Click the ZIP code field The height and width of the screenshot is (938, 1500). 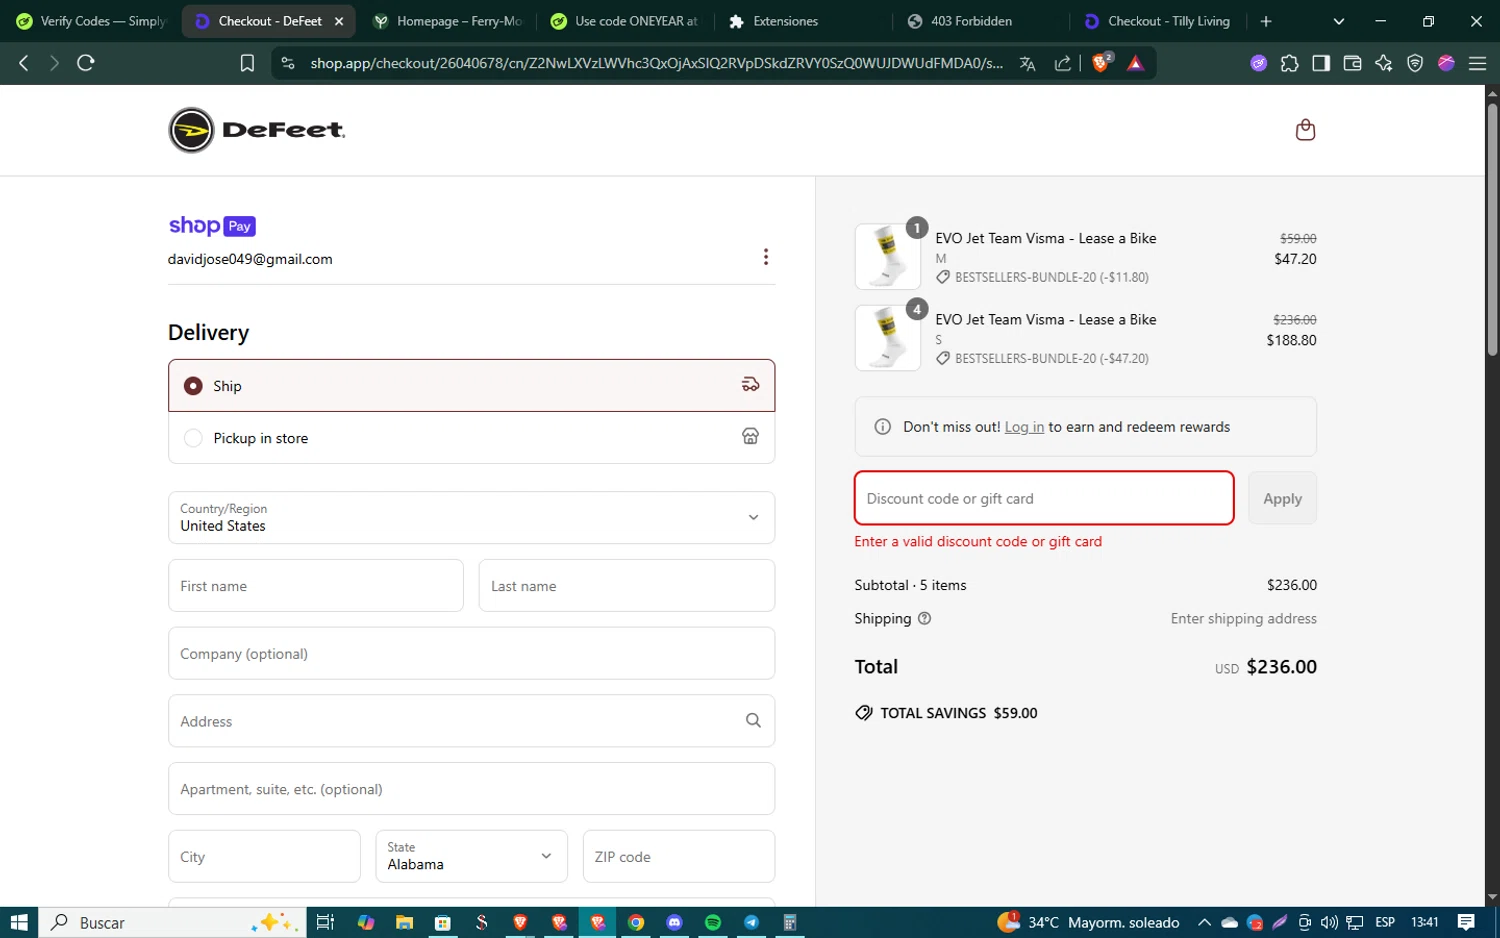coord(679,856)
